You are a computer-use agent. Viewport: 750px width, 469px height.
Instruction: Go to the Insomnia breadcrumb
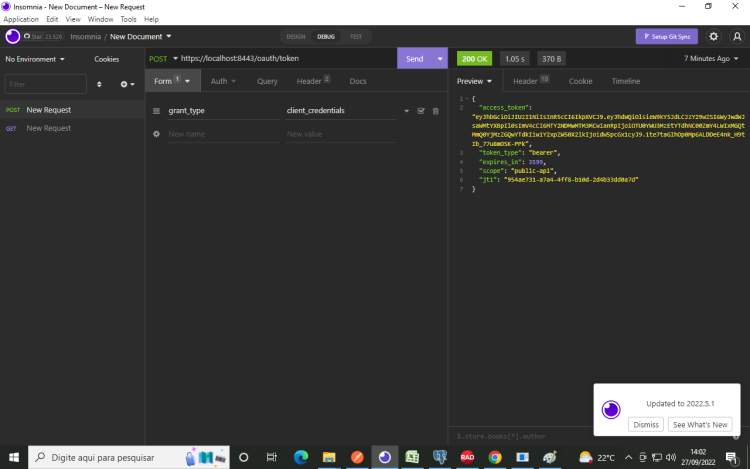[x=86, y=36]
